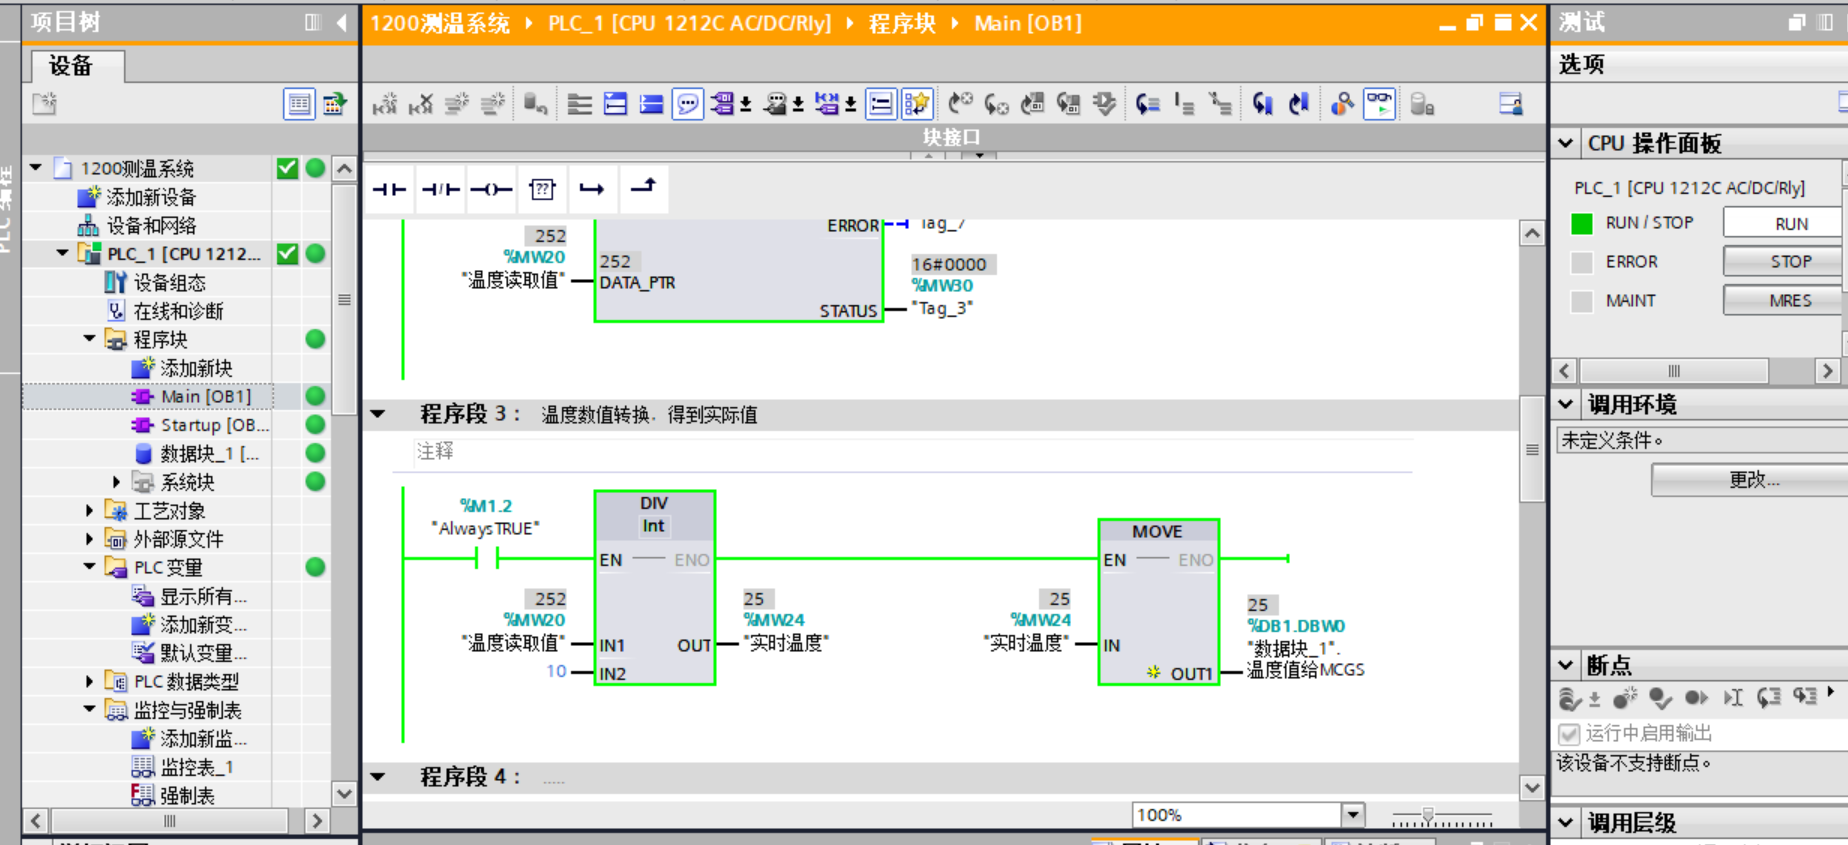Collapse the 调用环境 section

click(1566, 404)
